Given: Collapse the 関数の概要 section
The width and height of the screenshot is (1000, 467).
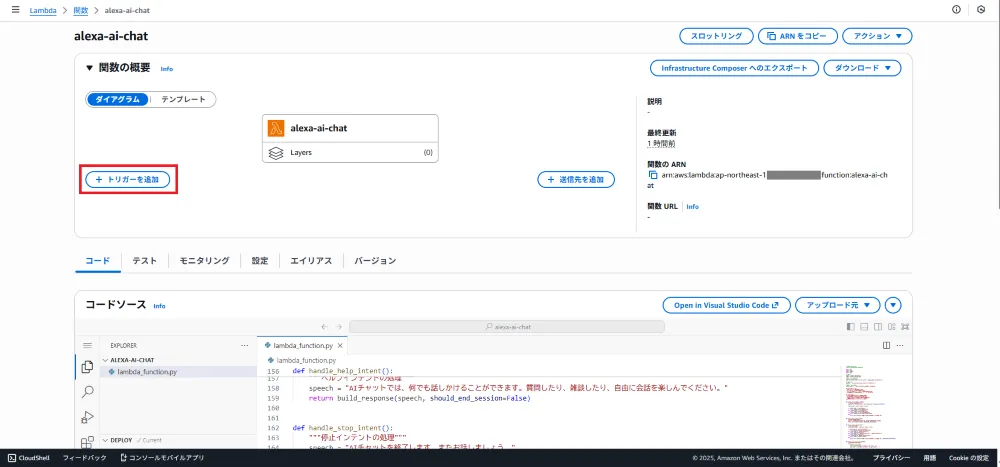Looking at the screenshot, I should 89,68.
